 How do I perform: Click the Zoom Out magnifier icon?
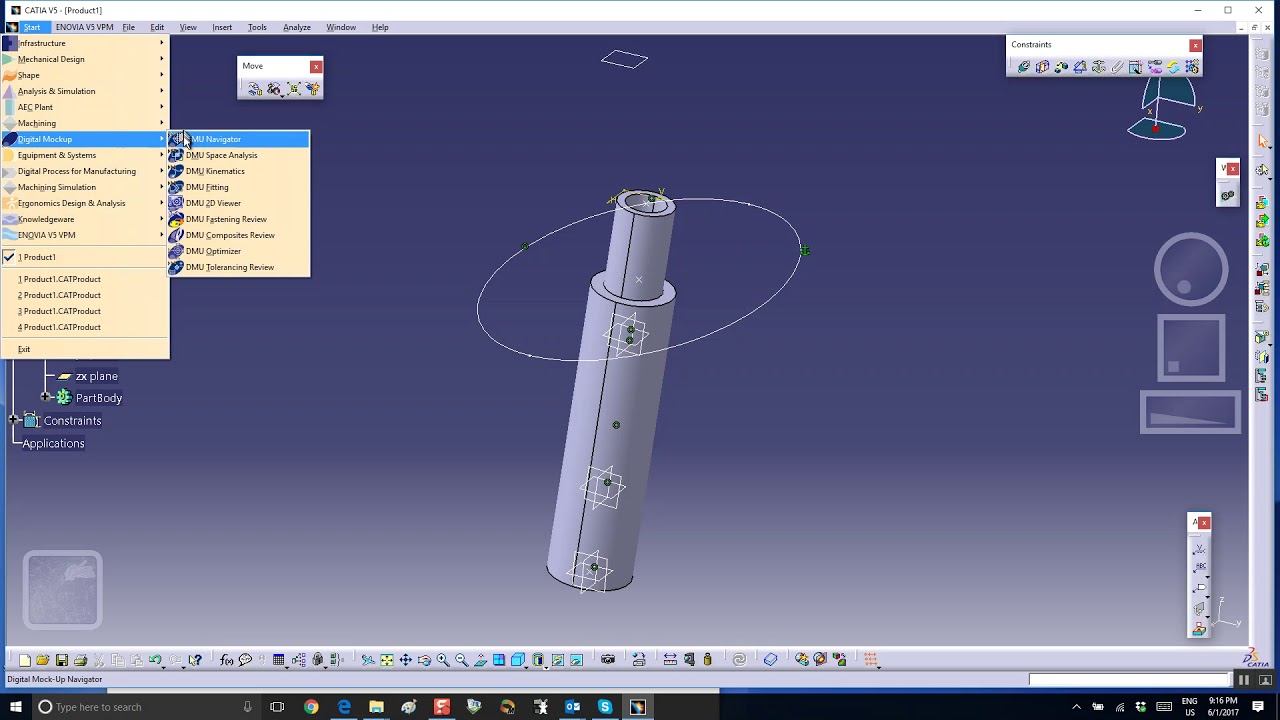point(461,660)
